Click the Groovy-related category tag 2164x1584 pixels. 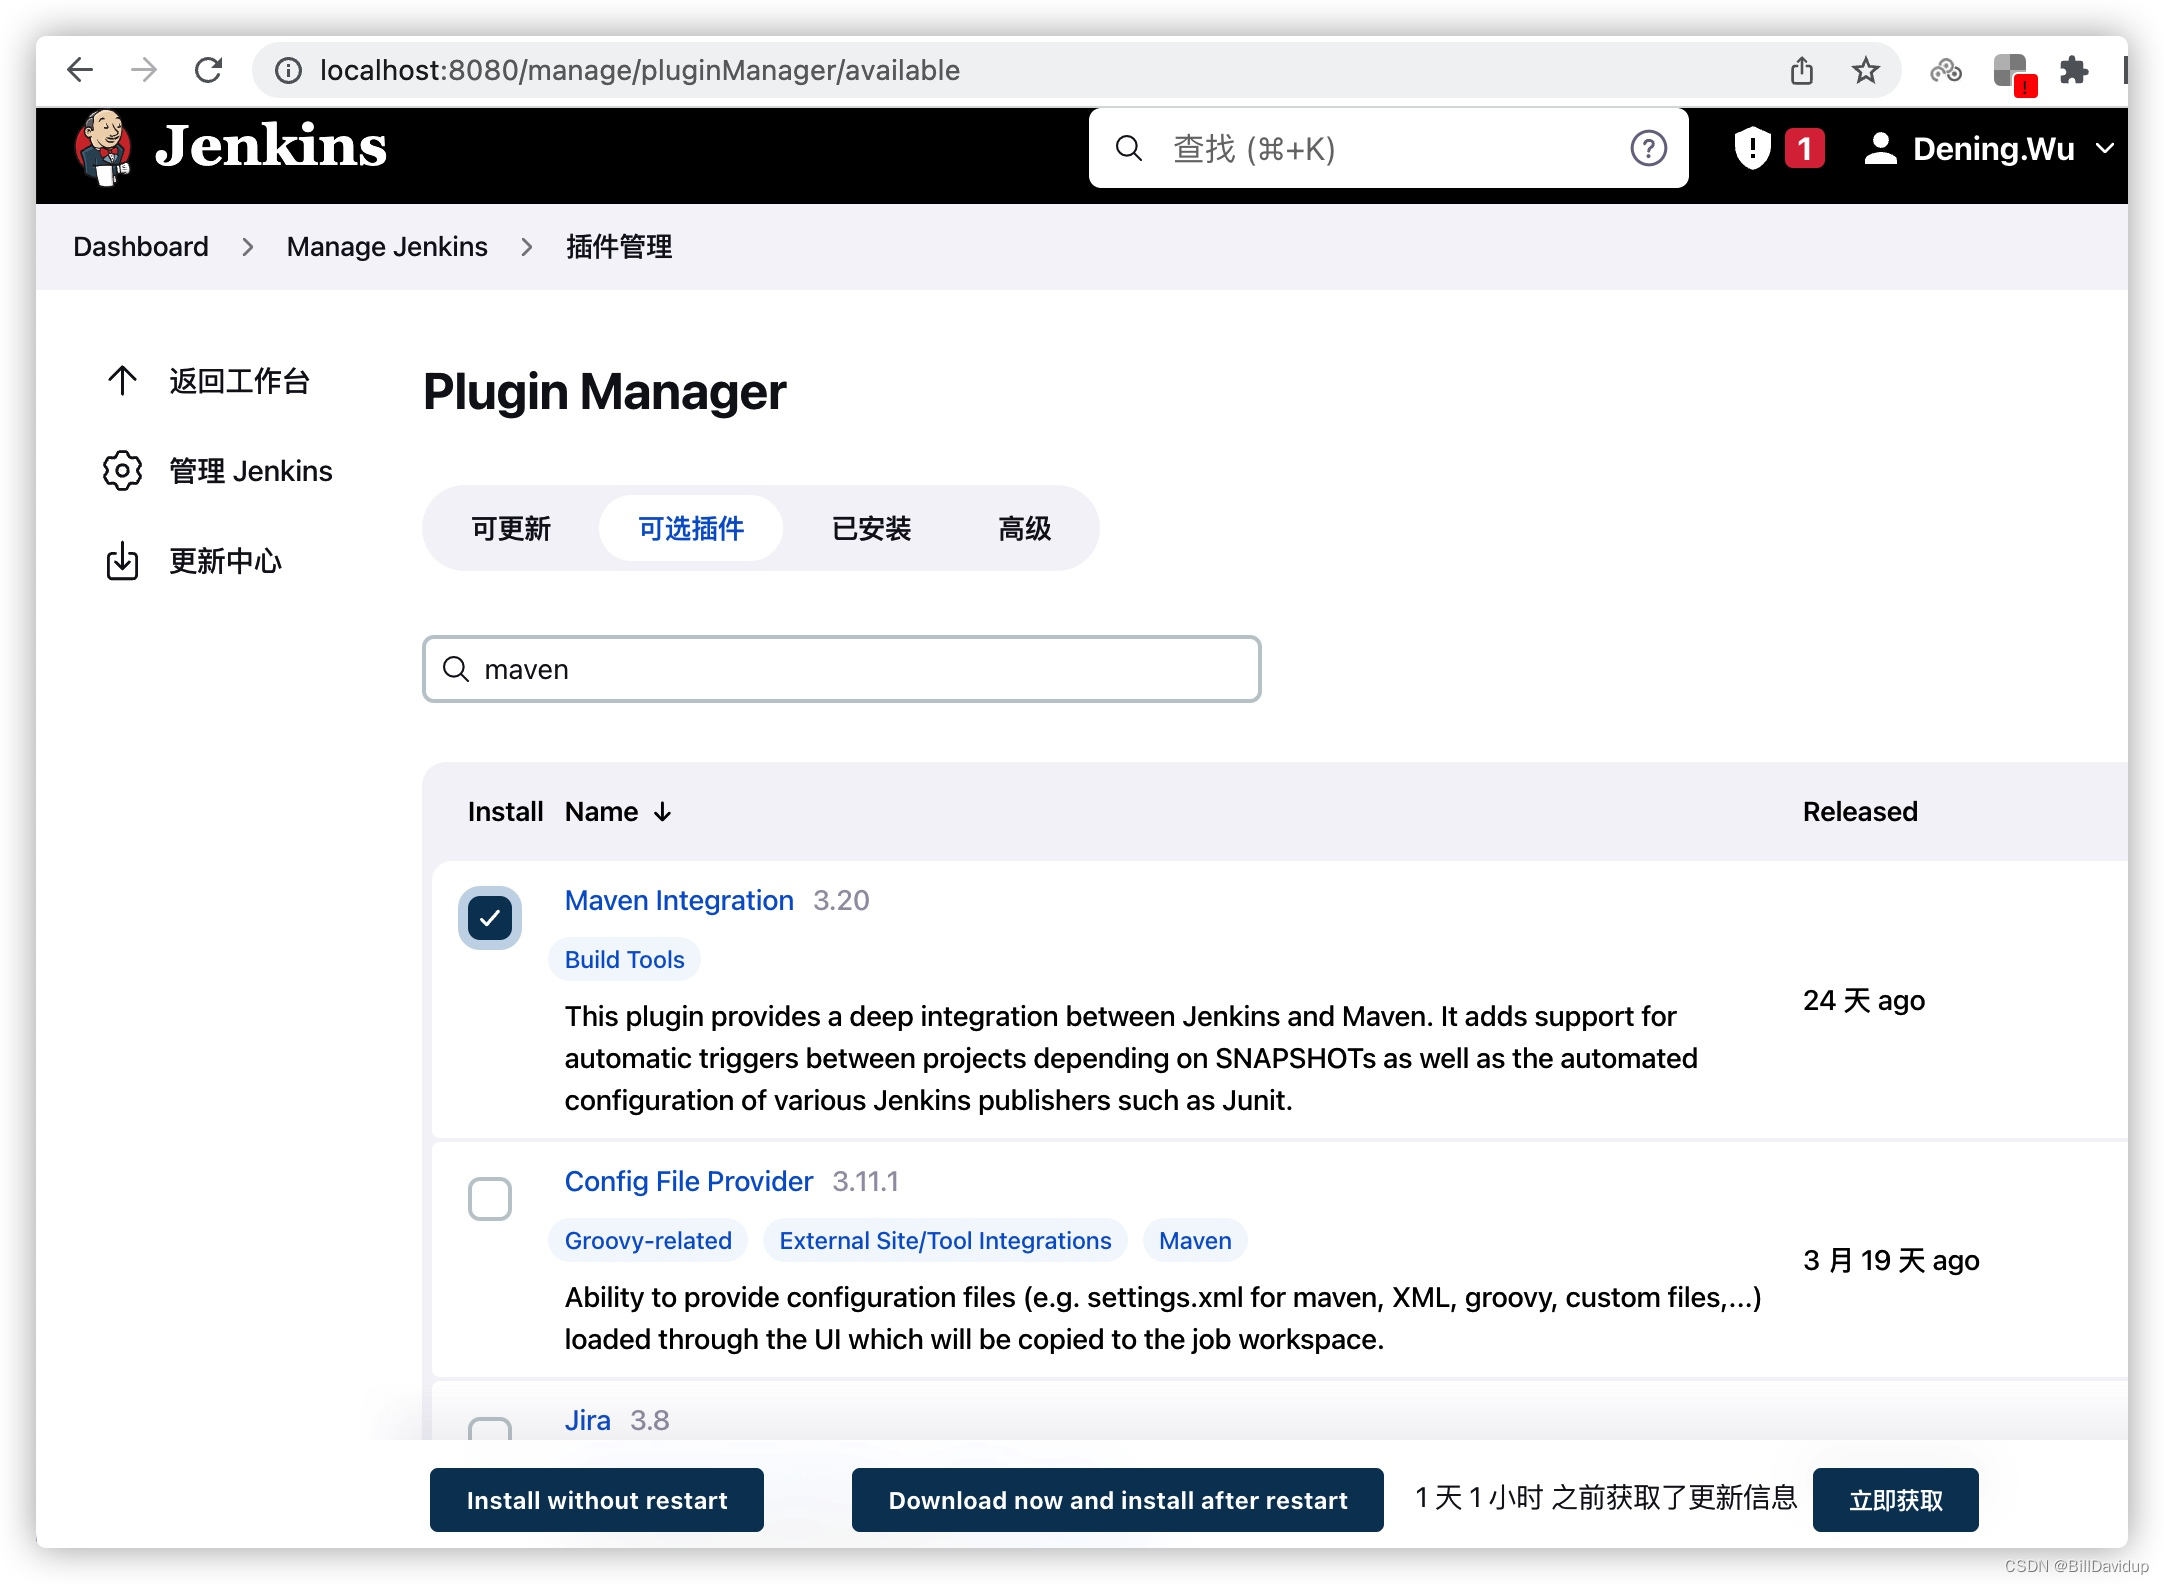point(648,1240)
